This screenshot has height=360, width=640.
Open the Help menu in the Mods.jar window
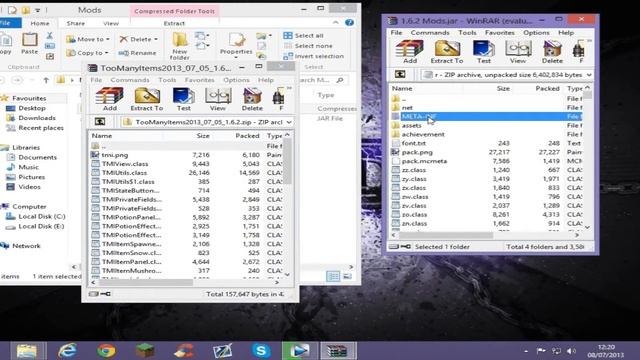(x=566, y=33)
